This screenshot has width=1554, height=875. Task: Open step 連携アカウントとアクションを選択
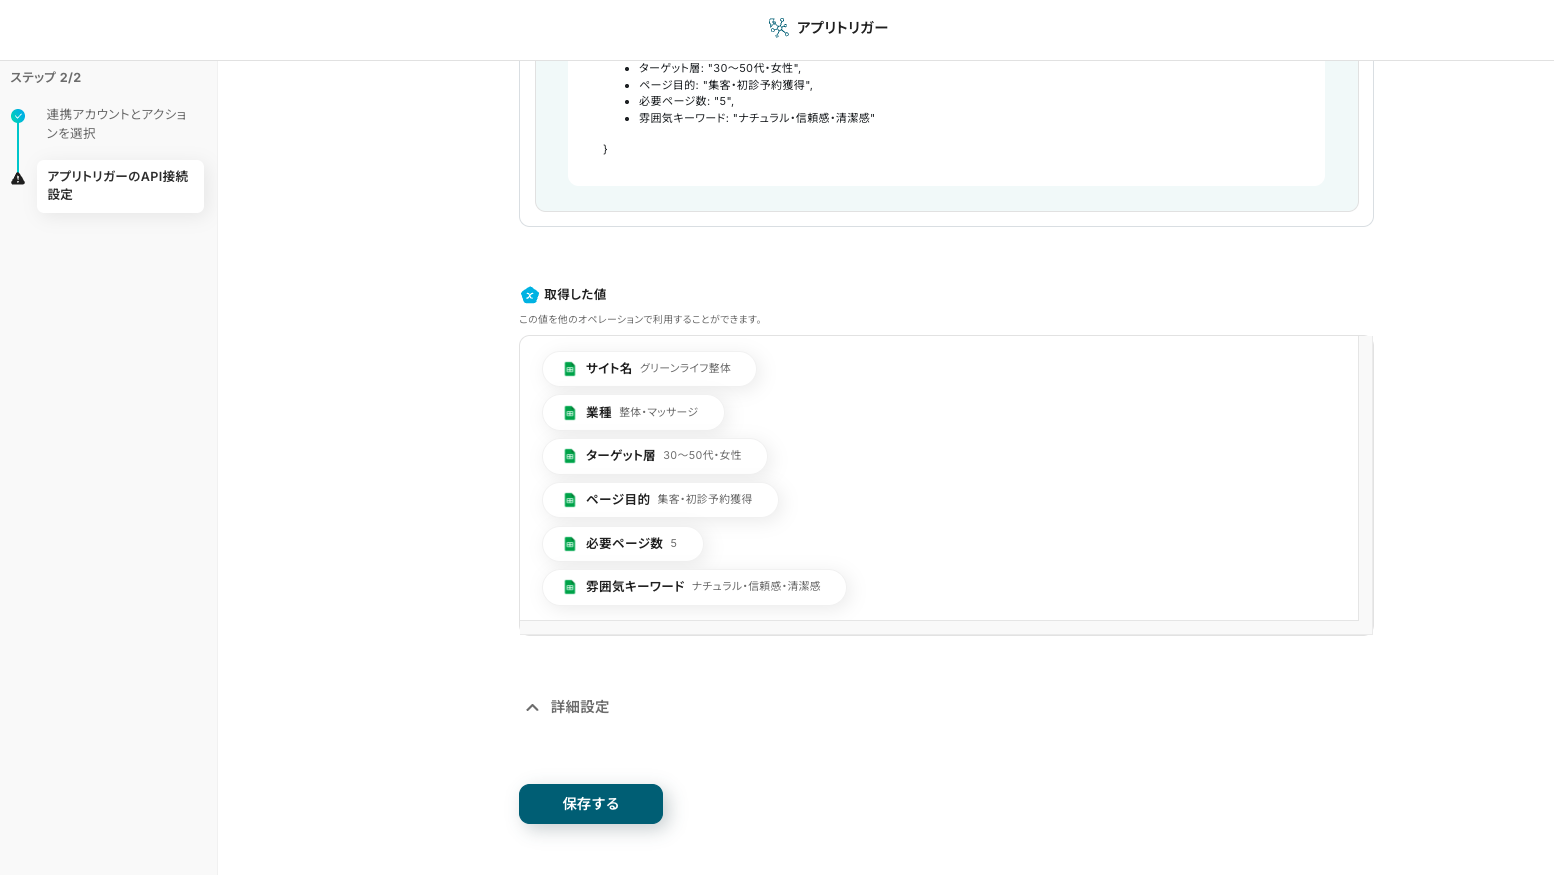click(116, 124)
